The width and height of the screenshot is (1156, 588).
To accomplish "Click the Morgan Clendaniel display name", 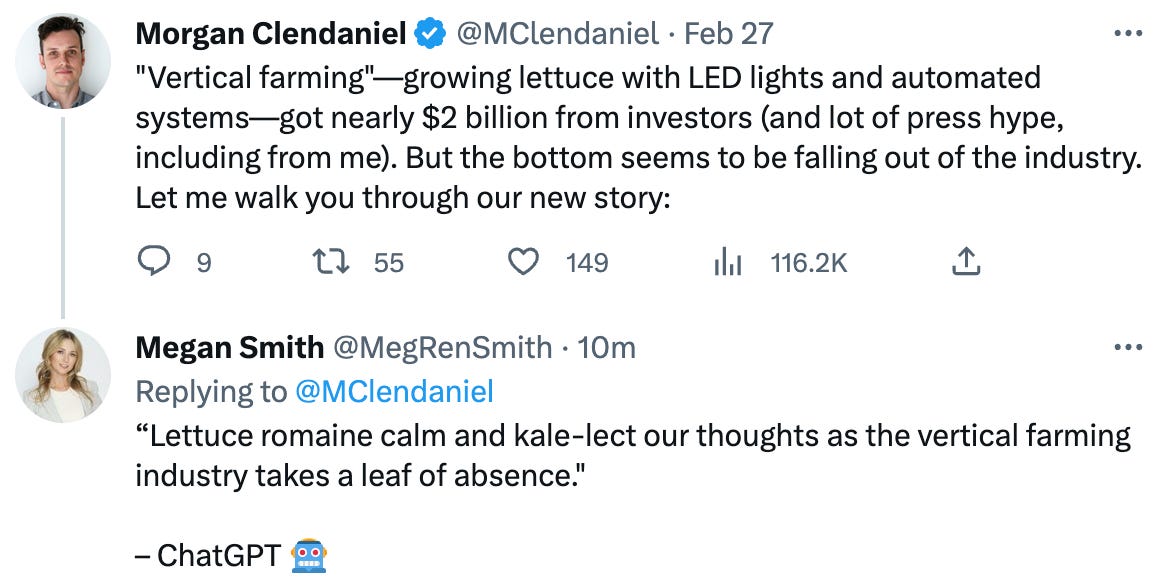I will (271, 34).
